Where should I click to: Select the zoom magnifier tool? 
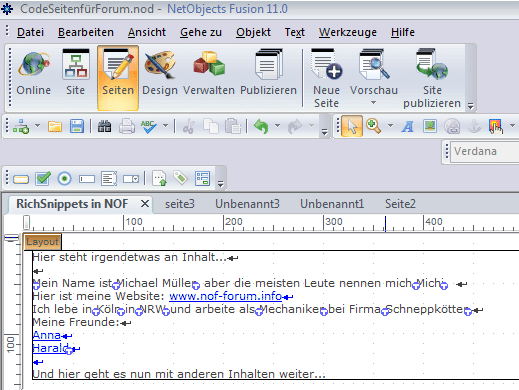[374, 126]
